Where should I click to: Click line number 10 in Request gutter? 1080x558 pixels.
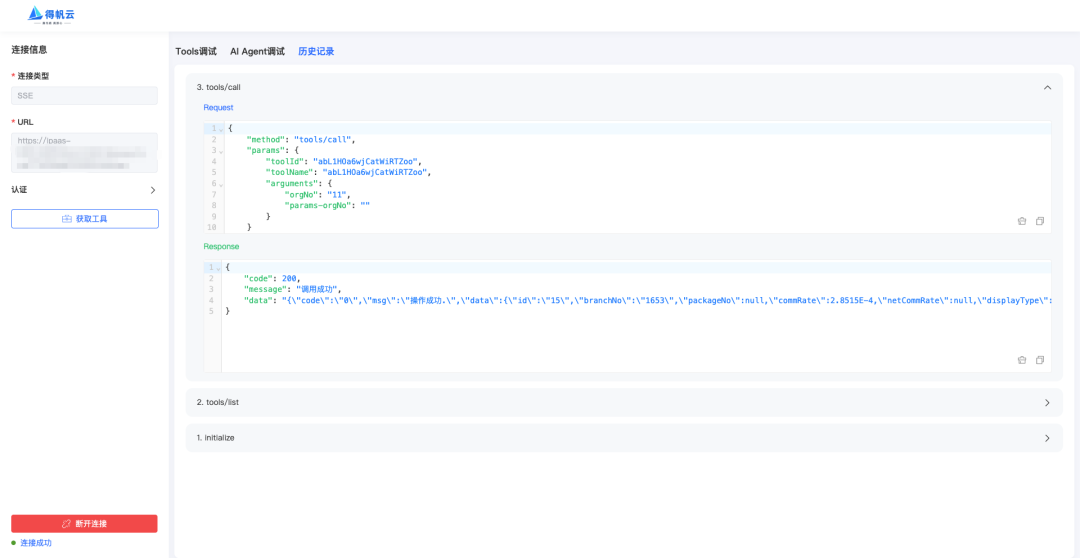(211, 227)
